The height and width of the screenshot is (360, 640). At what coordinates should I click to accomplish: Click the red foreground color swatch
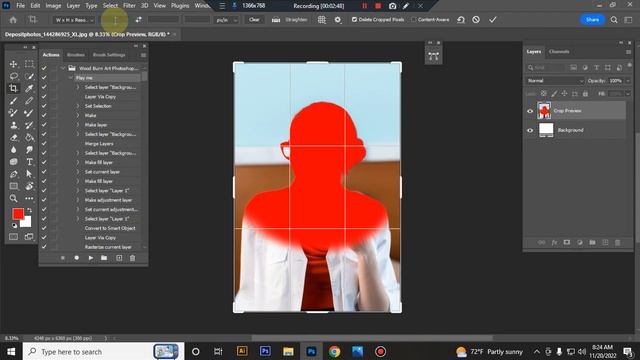[x=18, y=214]
